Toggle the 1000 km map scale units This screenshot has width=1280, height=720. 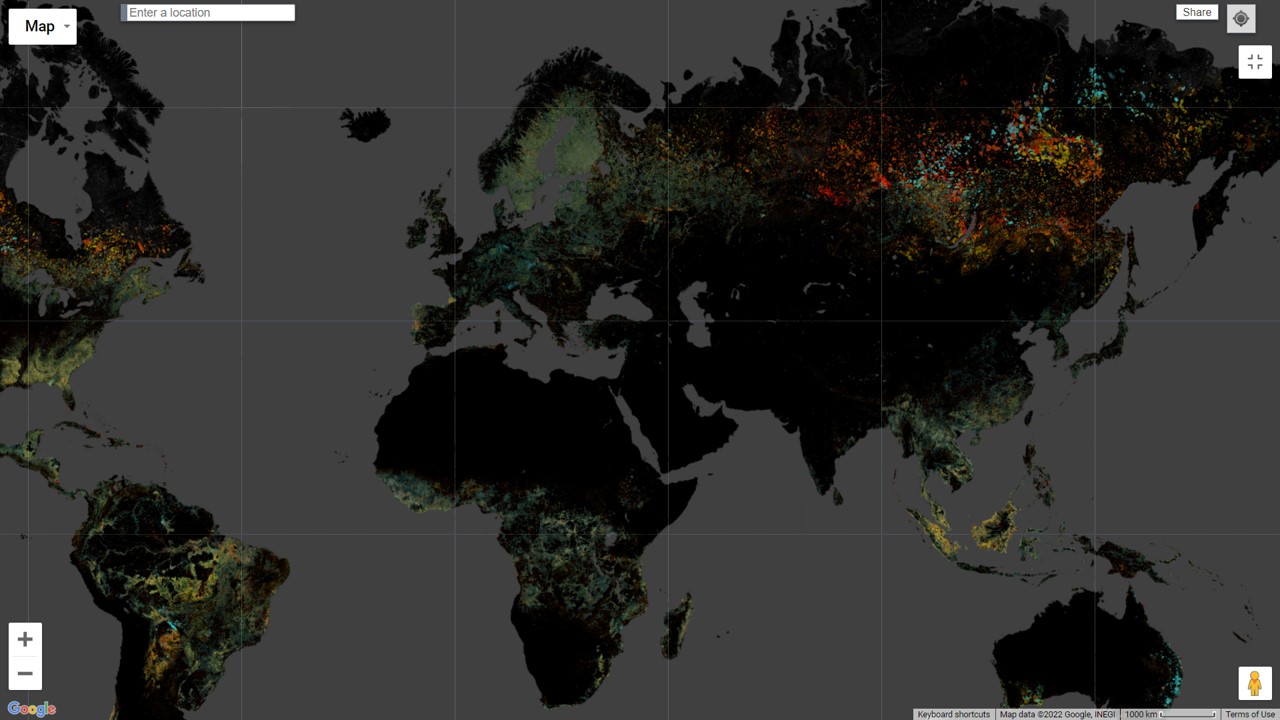click(x=1169, y=714)
